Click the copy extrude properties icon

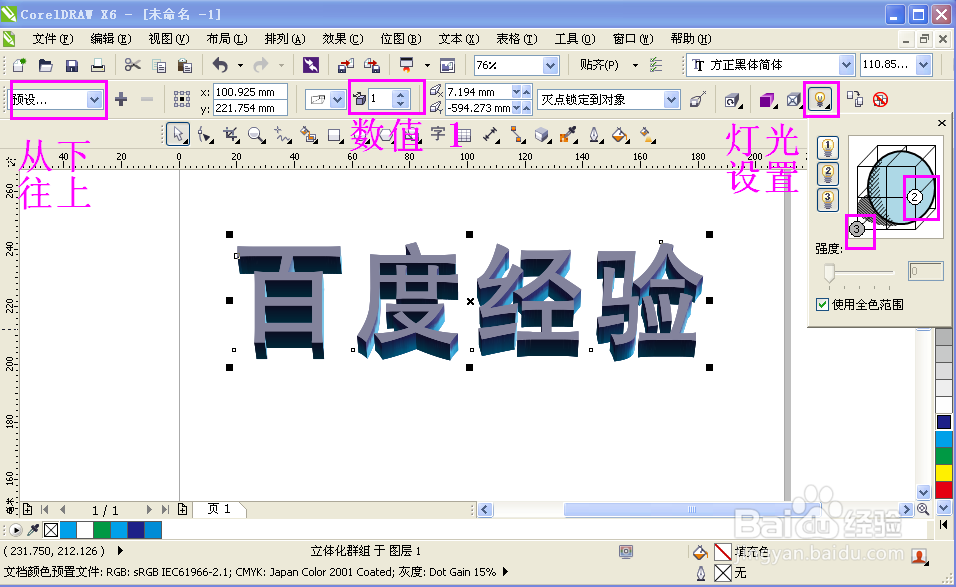pos(856,99)
